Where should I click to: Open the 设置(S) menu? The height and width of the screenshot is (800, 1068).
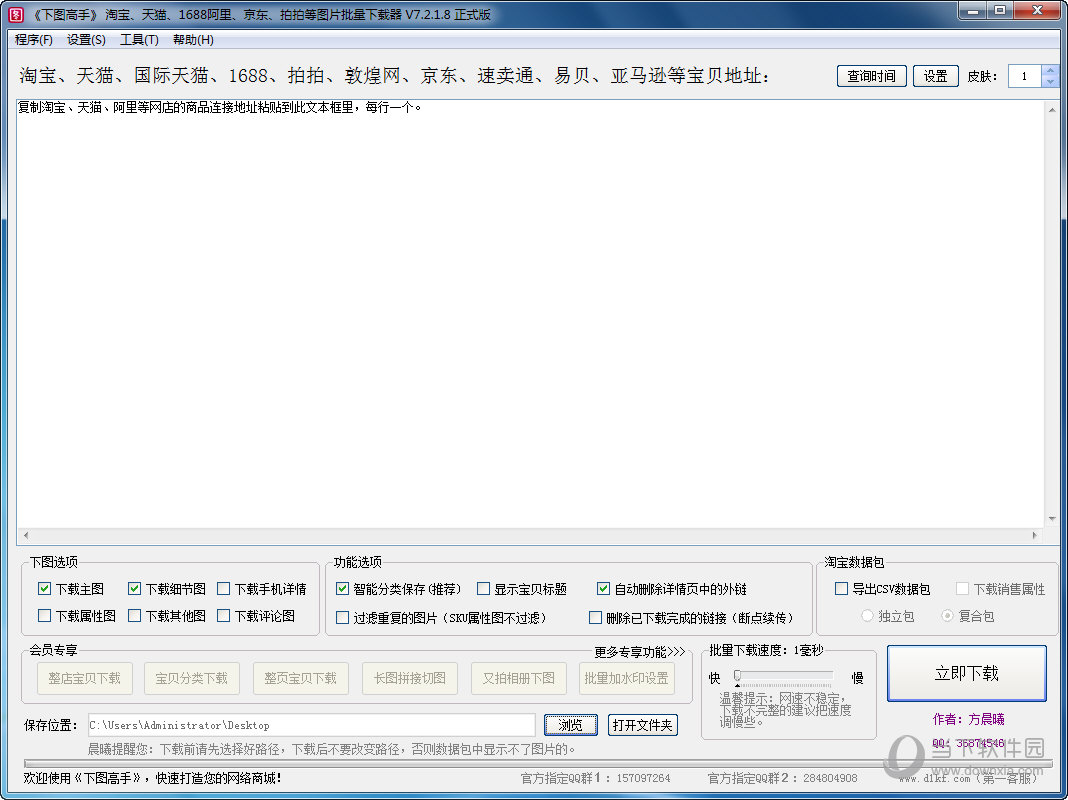tap(87, 39)
